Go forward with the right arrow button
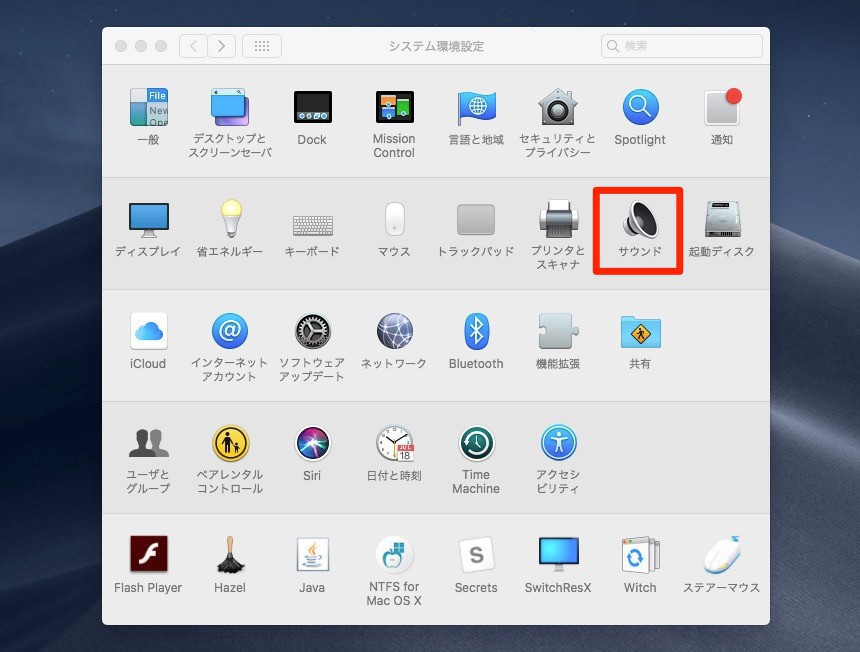 [222, 46]
